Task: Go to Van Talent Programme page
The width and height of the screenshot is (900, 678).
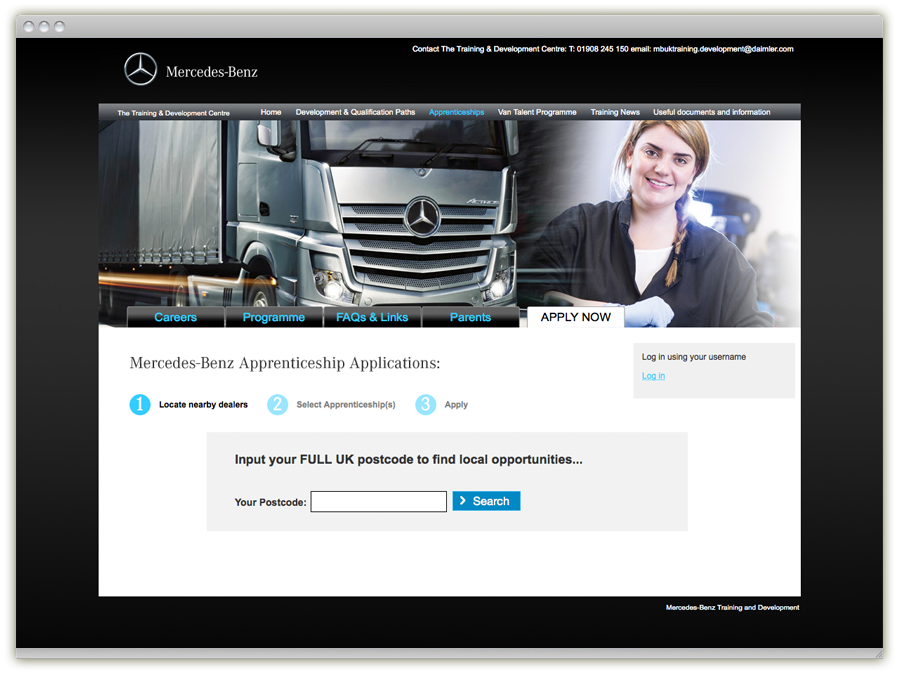Action: tap(537, 113)
